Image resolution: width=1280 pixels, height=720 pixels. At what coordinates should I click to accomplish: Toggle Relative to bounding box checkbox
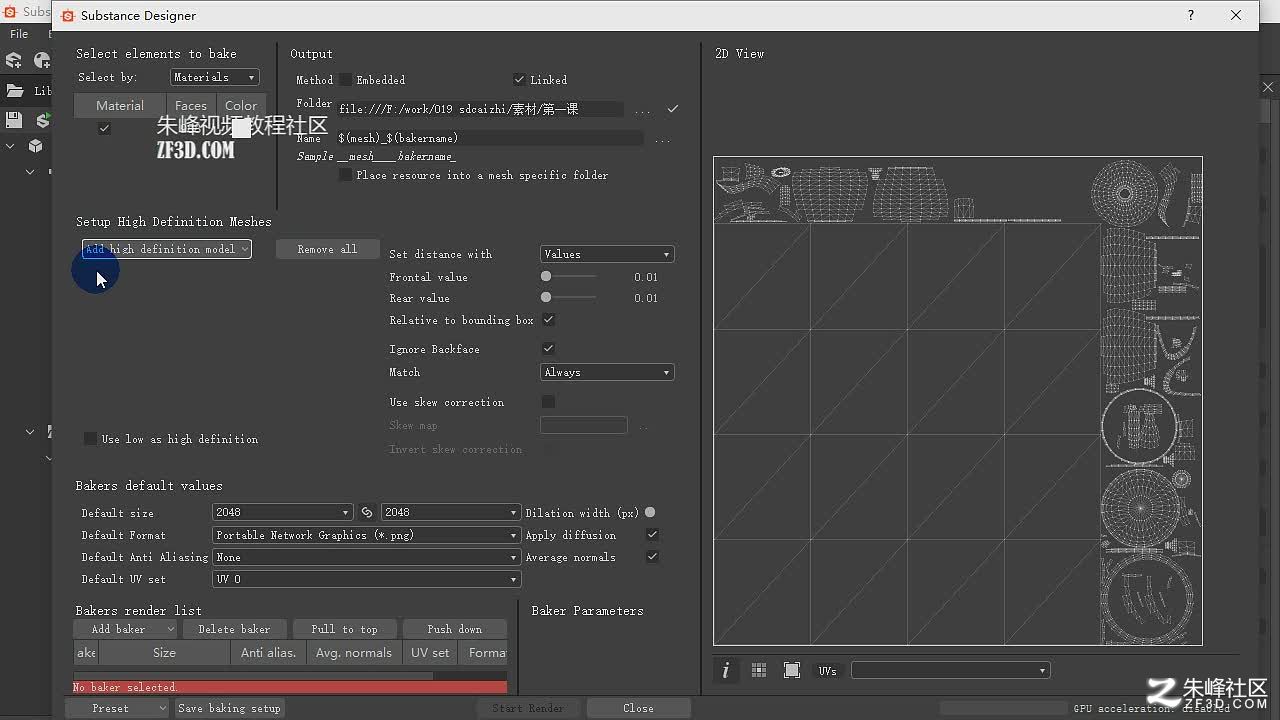pyautogui.click(x=548, y=320)
